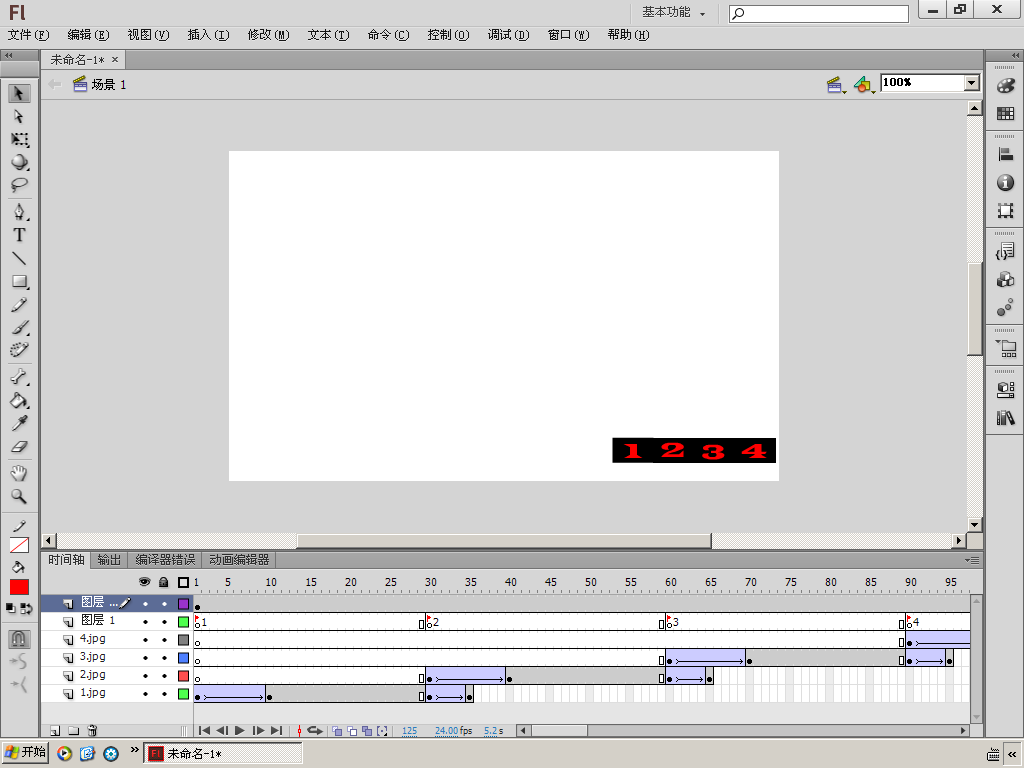Select the Selection (arrow) tool

pyautogui.click(x=19, y=93)
